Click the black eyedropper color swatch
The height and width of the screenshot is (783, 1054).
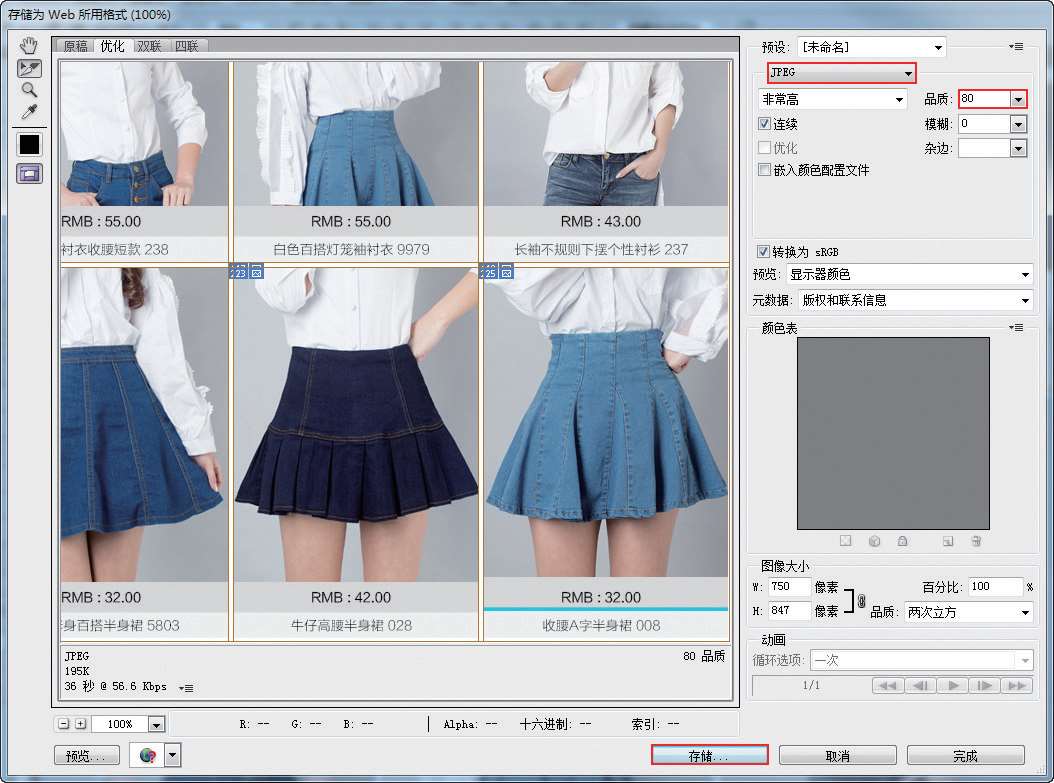pyautogui.click(x=30, y=144)
